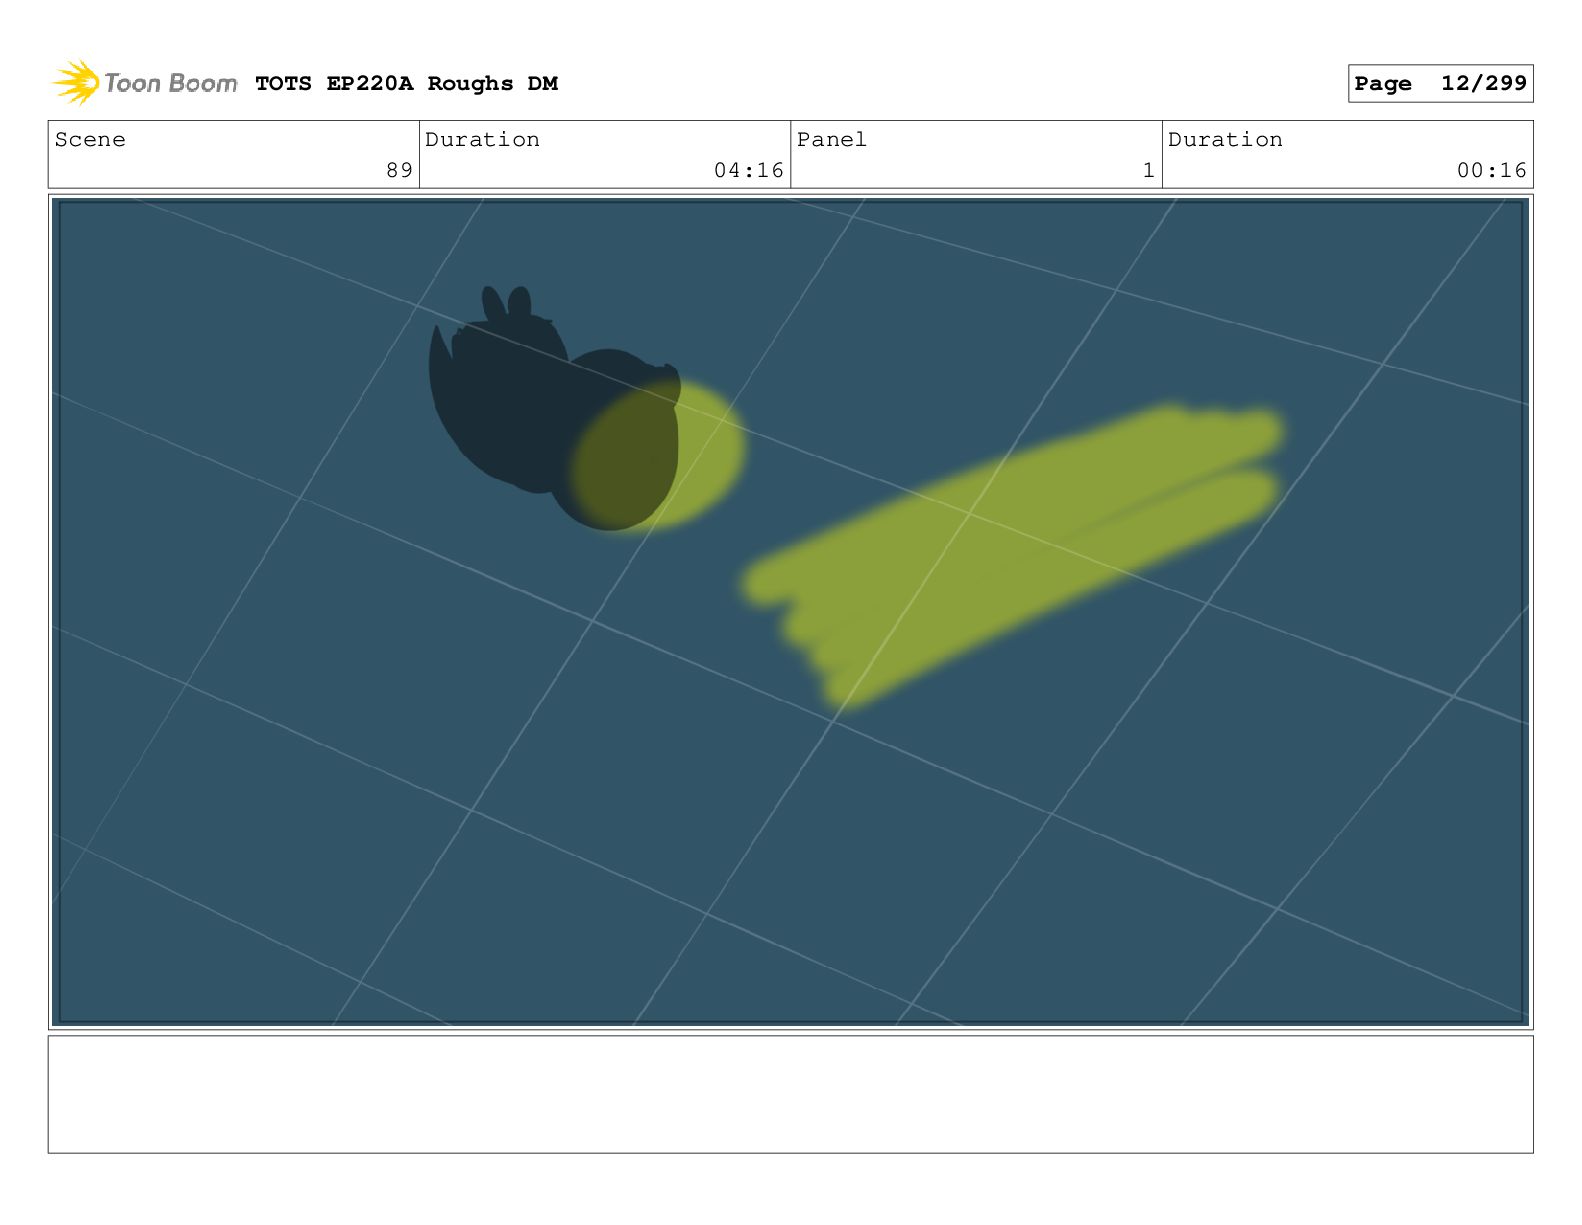The height and width of the screenshot is (1225, 1582).
Task: Click the title 'TOTS EP220A Roughs DM'
Action: 406,84
